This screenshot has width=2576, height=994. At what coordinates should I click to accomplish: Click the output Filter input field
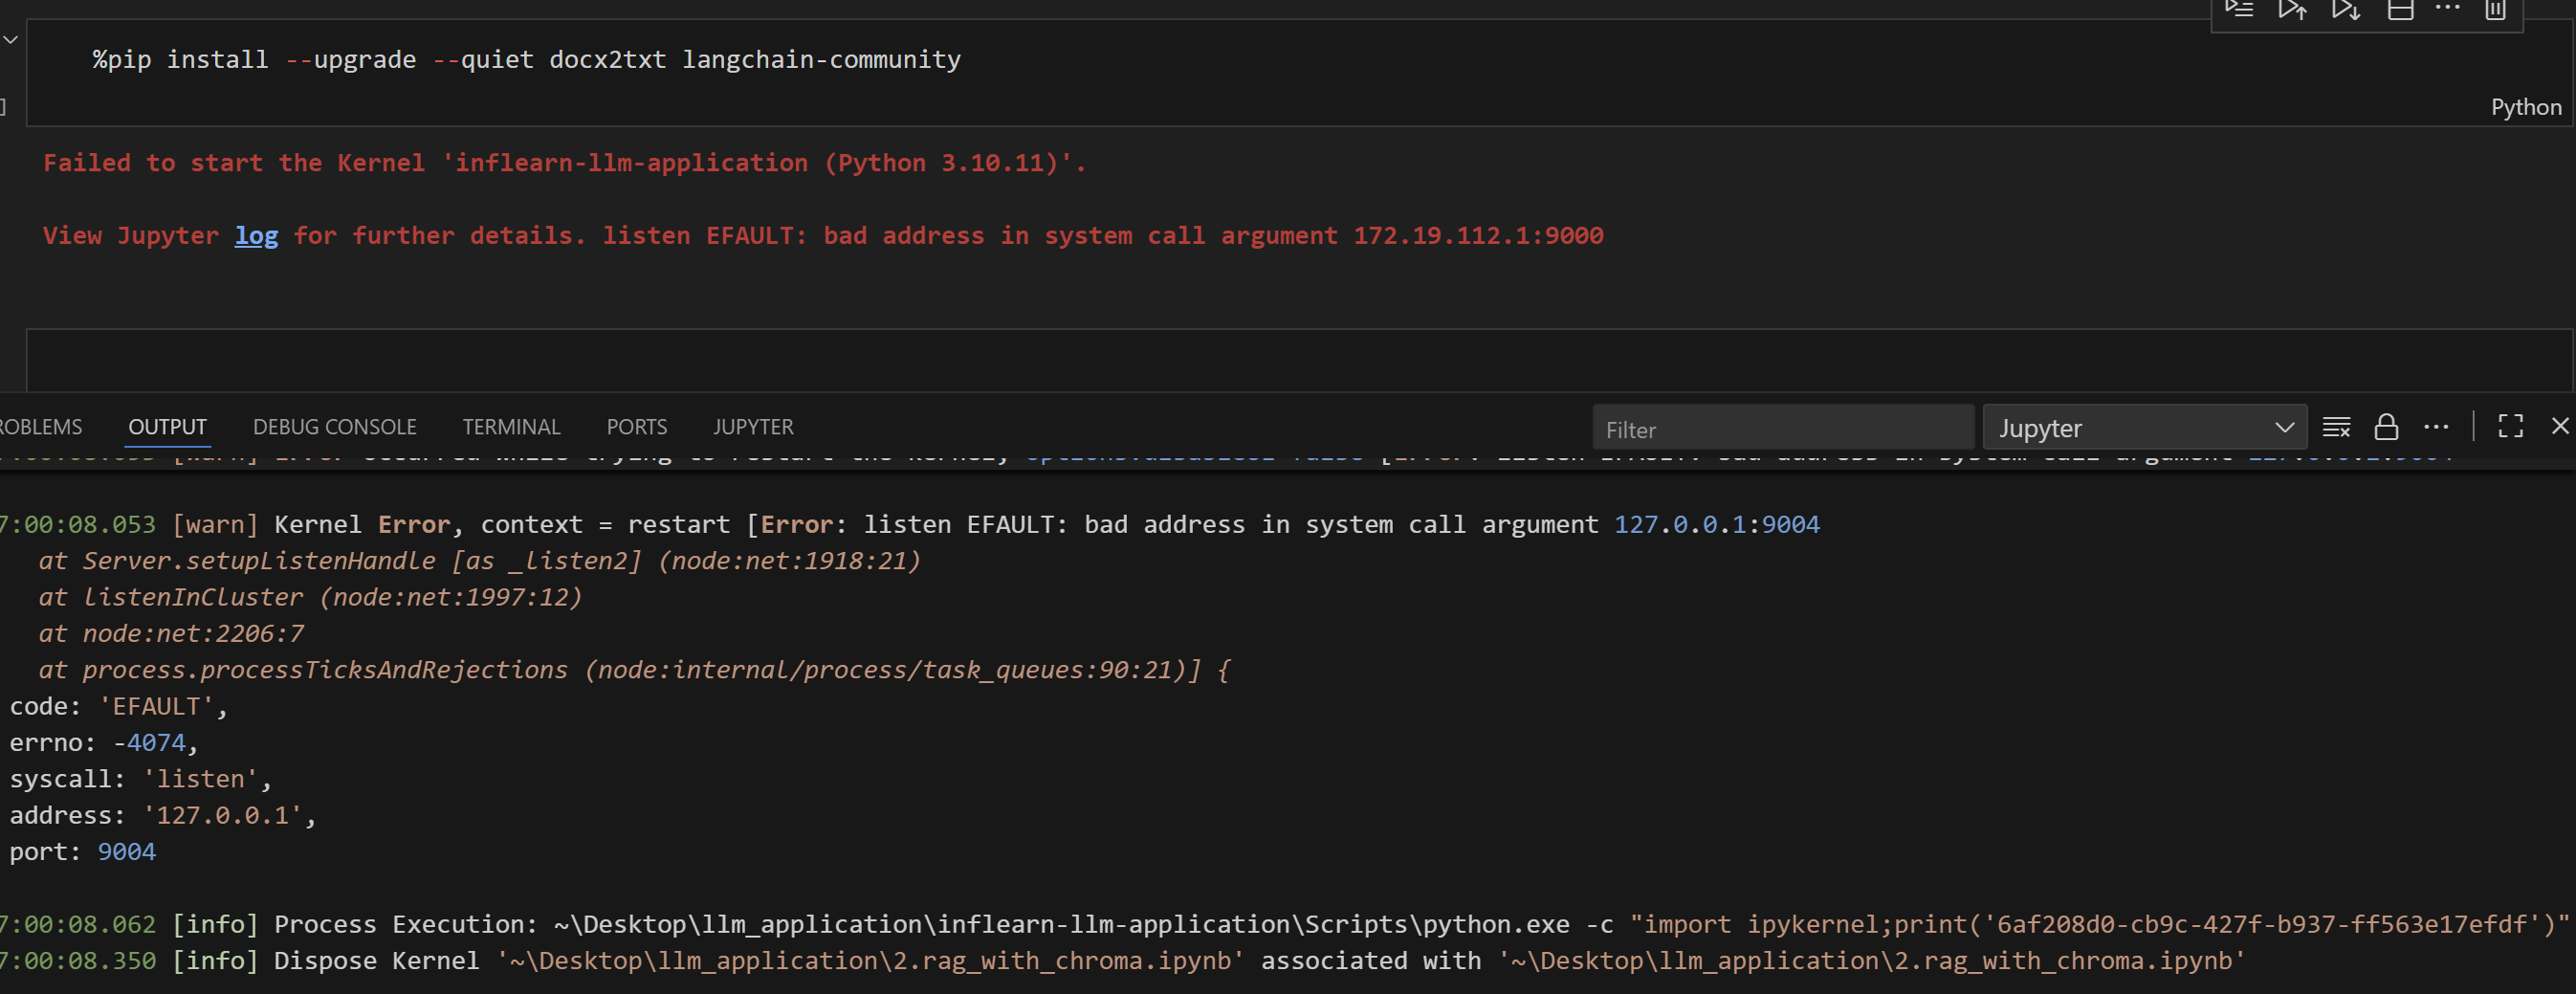pos(1782,429)
